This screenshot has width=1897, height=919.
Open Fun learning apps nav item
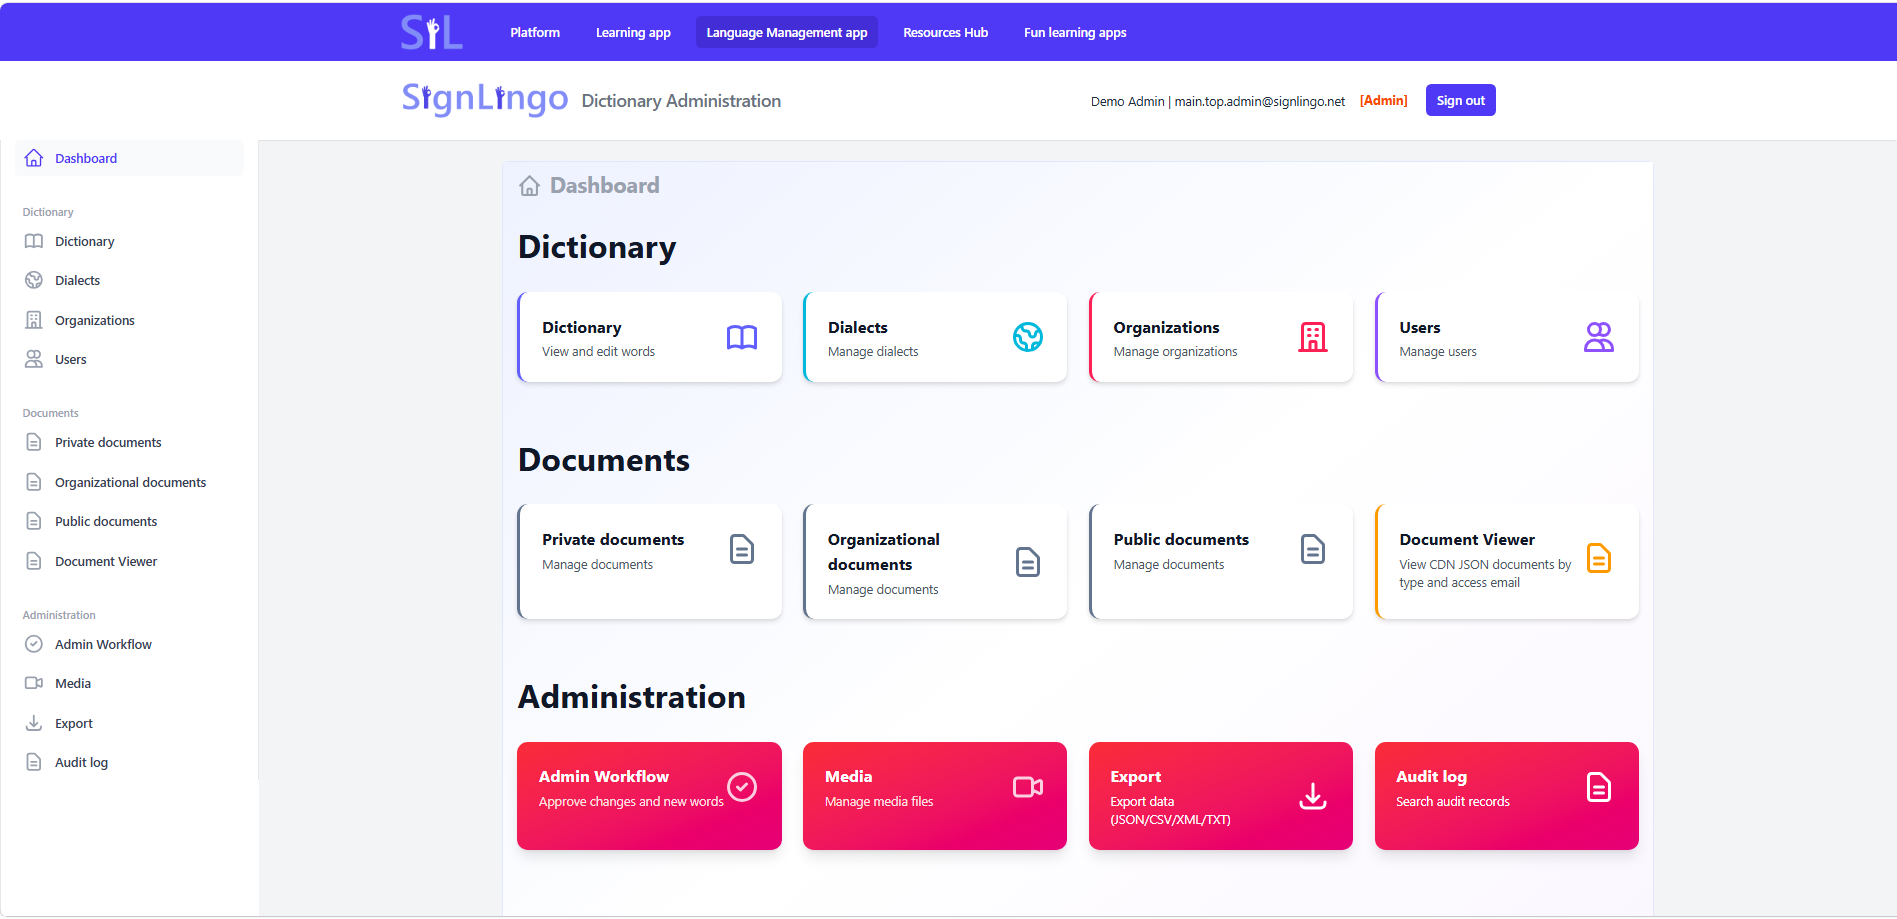pos(1075,32)
